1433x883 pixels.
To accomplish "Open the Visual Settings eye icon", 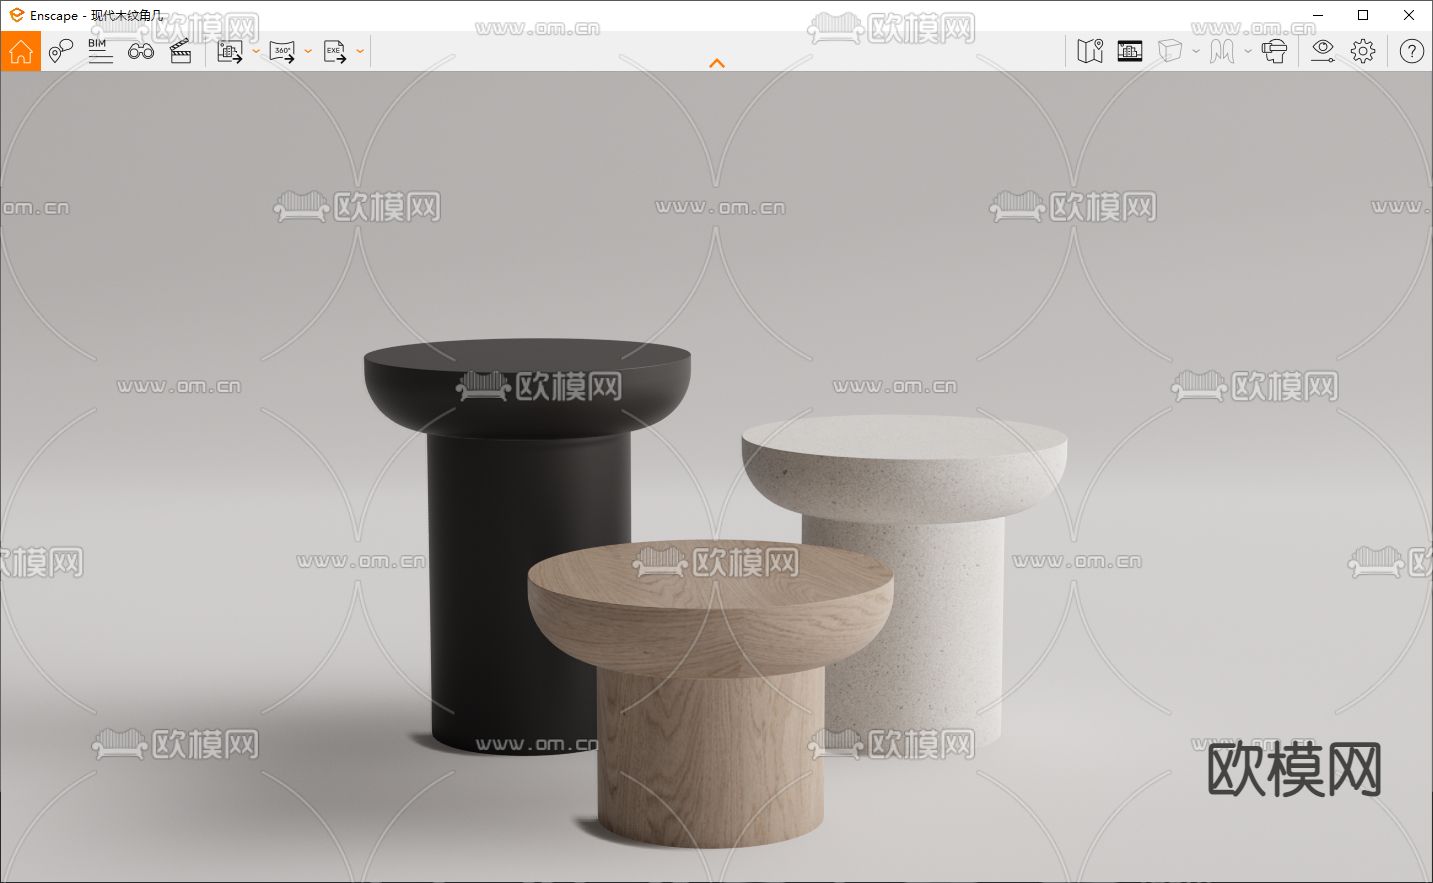I will coord(1323,51).
